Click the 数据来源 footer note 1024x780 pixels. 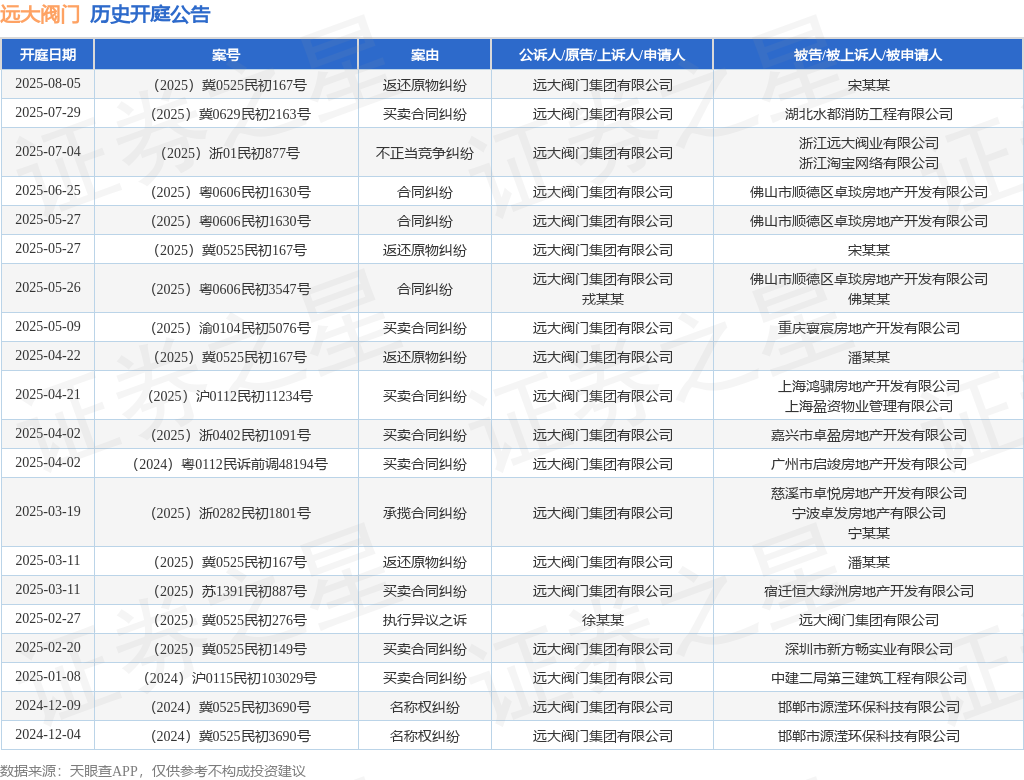(153, 771)
